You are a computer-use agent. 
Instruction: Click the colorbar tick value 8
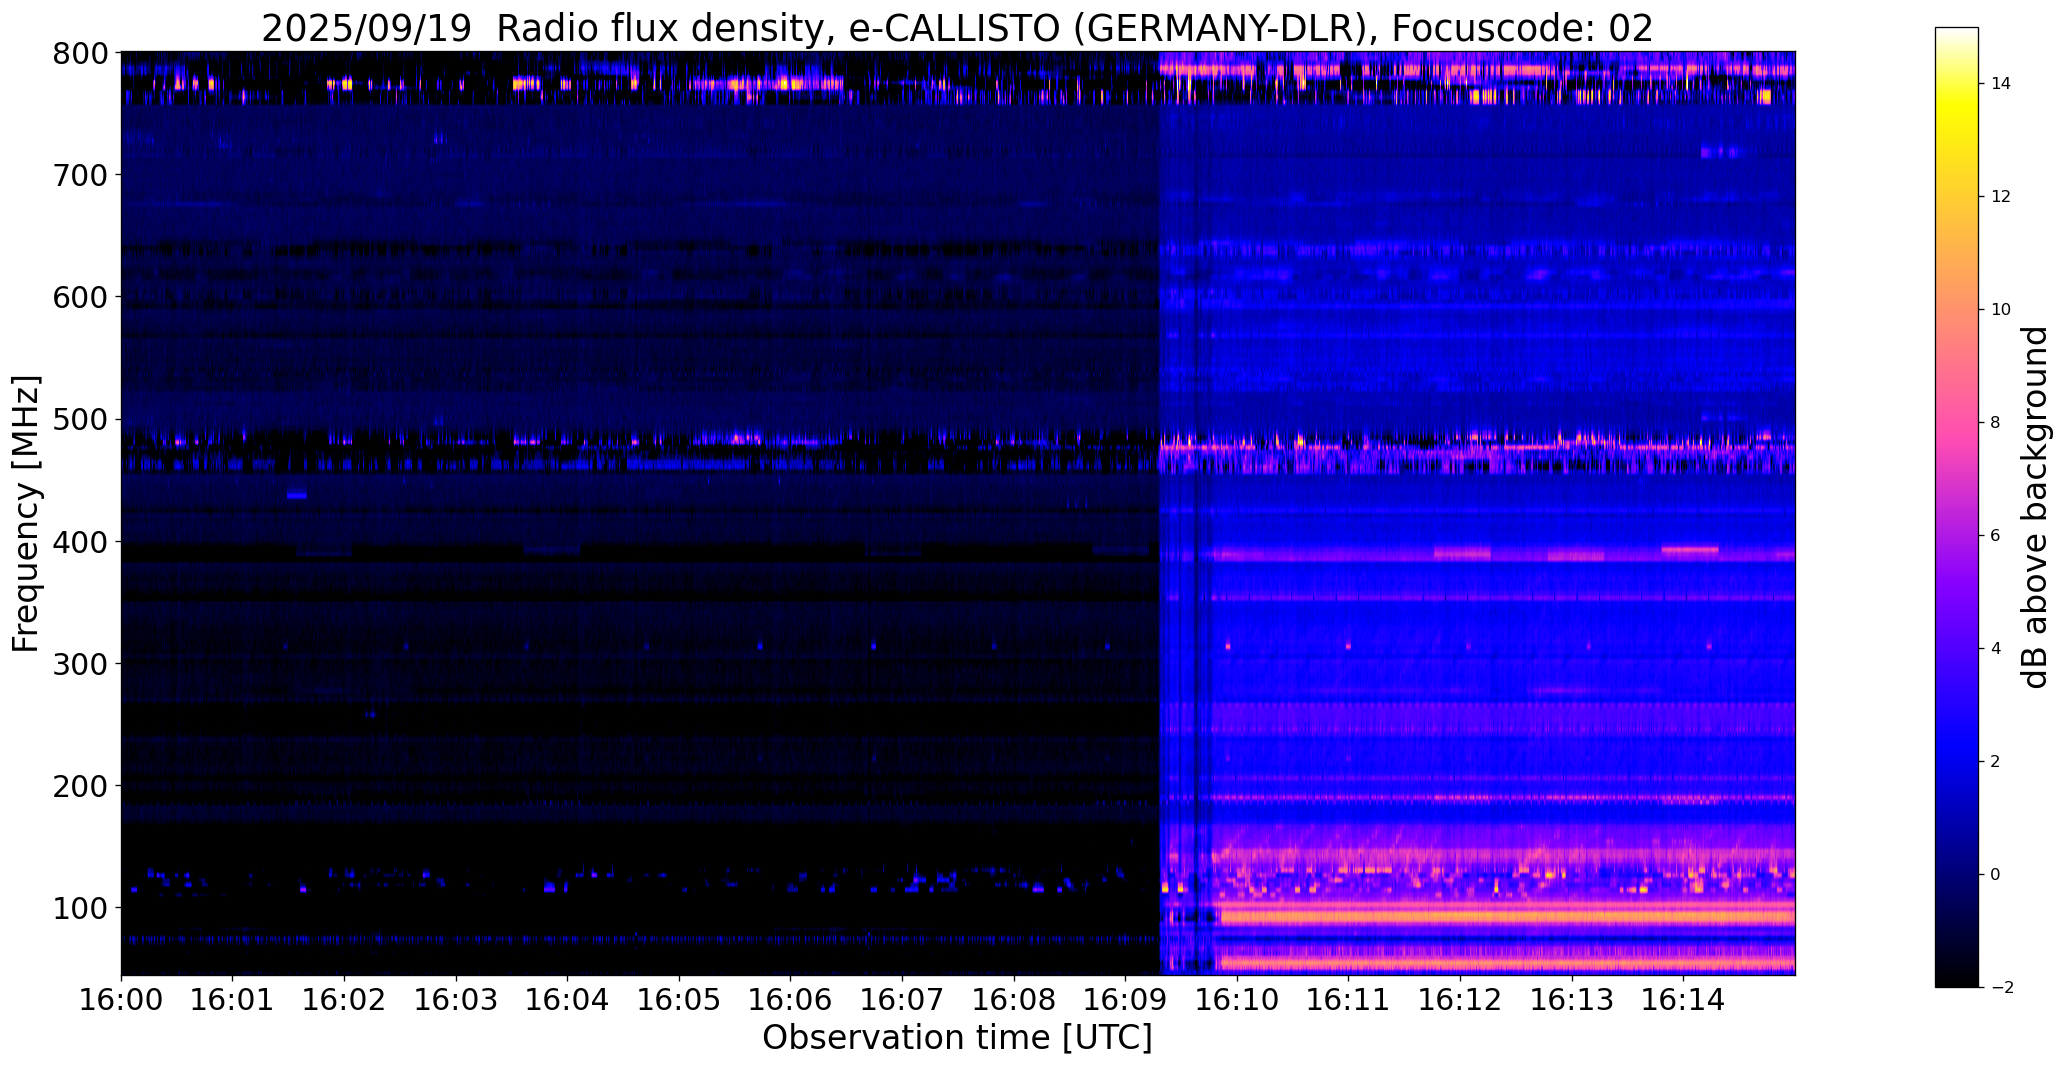1996,423
